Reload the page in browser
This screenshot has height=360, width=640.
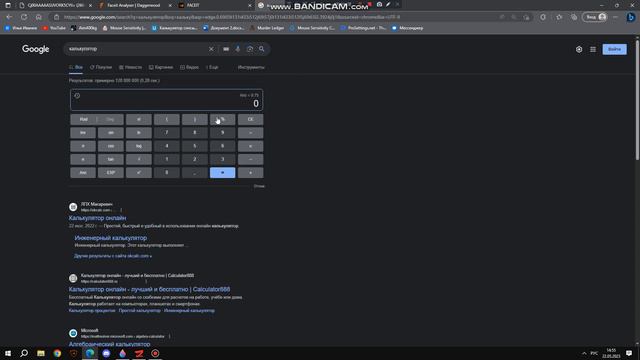[x=24, y=17]
